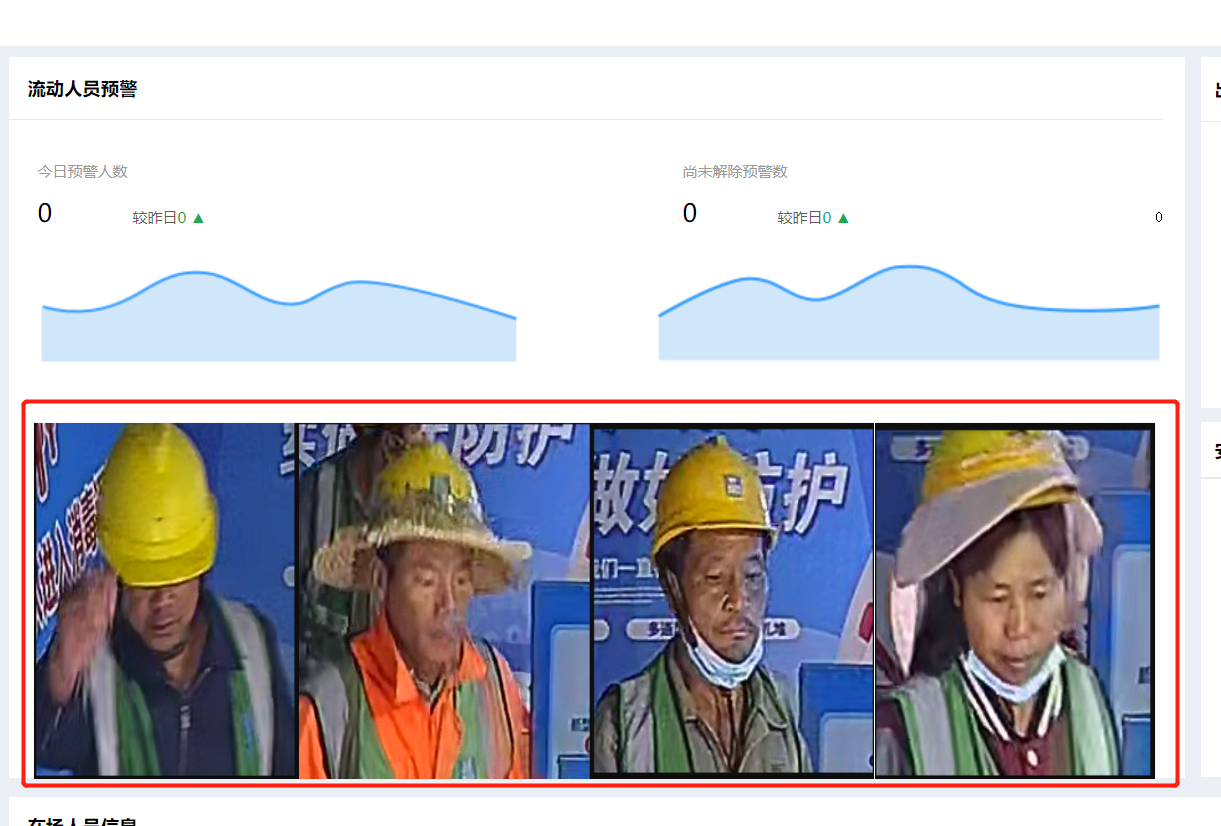The image size is (1221, 826).
Task: Select photo of worker with sun-shade cloth hat
Action: (1015, 600)
